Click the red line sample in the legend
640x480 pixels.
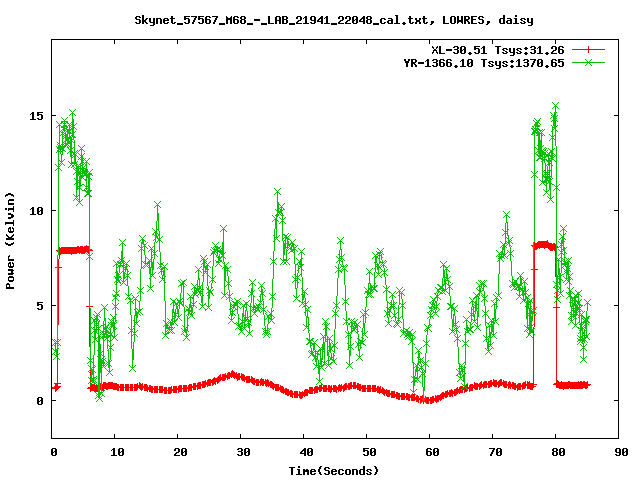[588, 50]
